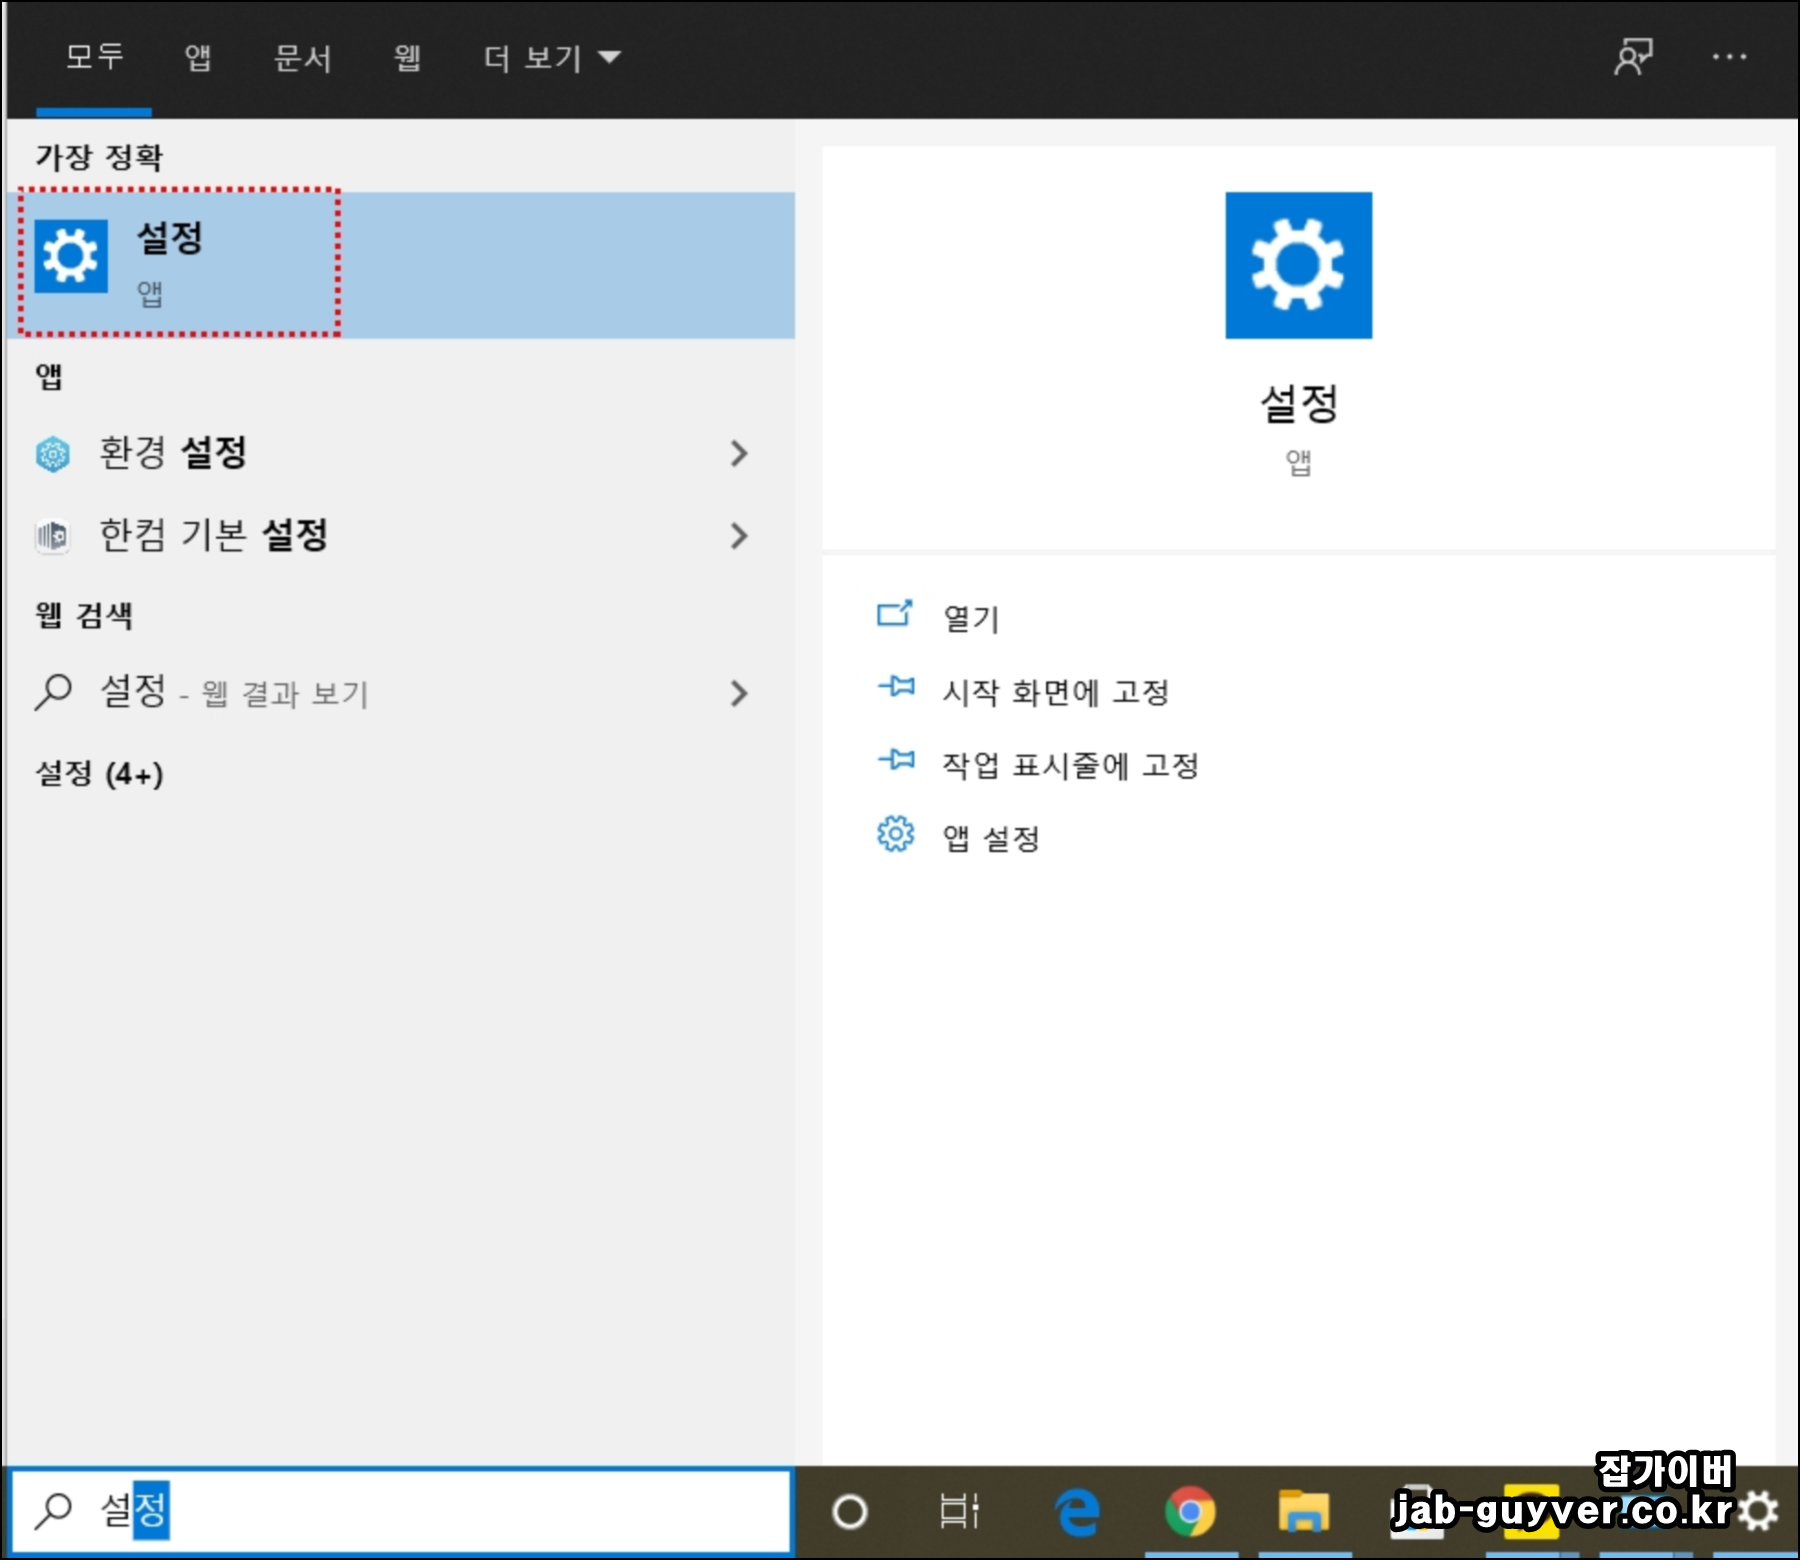Expand the 환경 설정 result chevron

coord(739,453)
